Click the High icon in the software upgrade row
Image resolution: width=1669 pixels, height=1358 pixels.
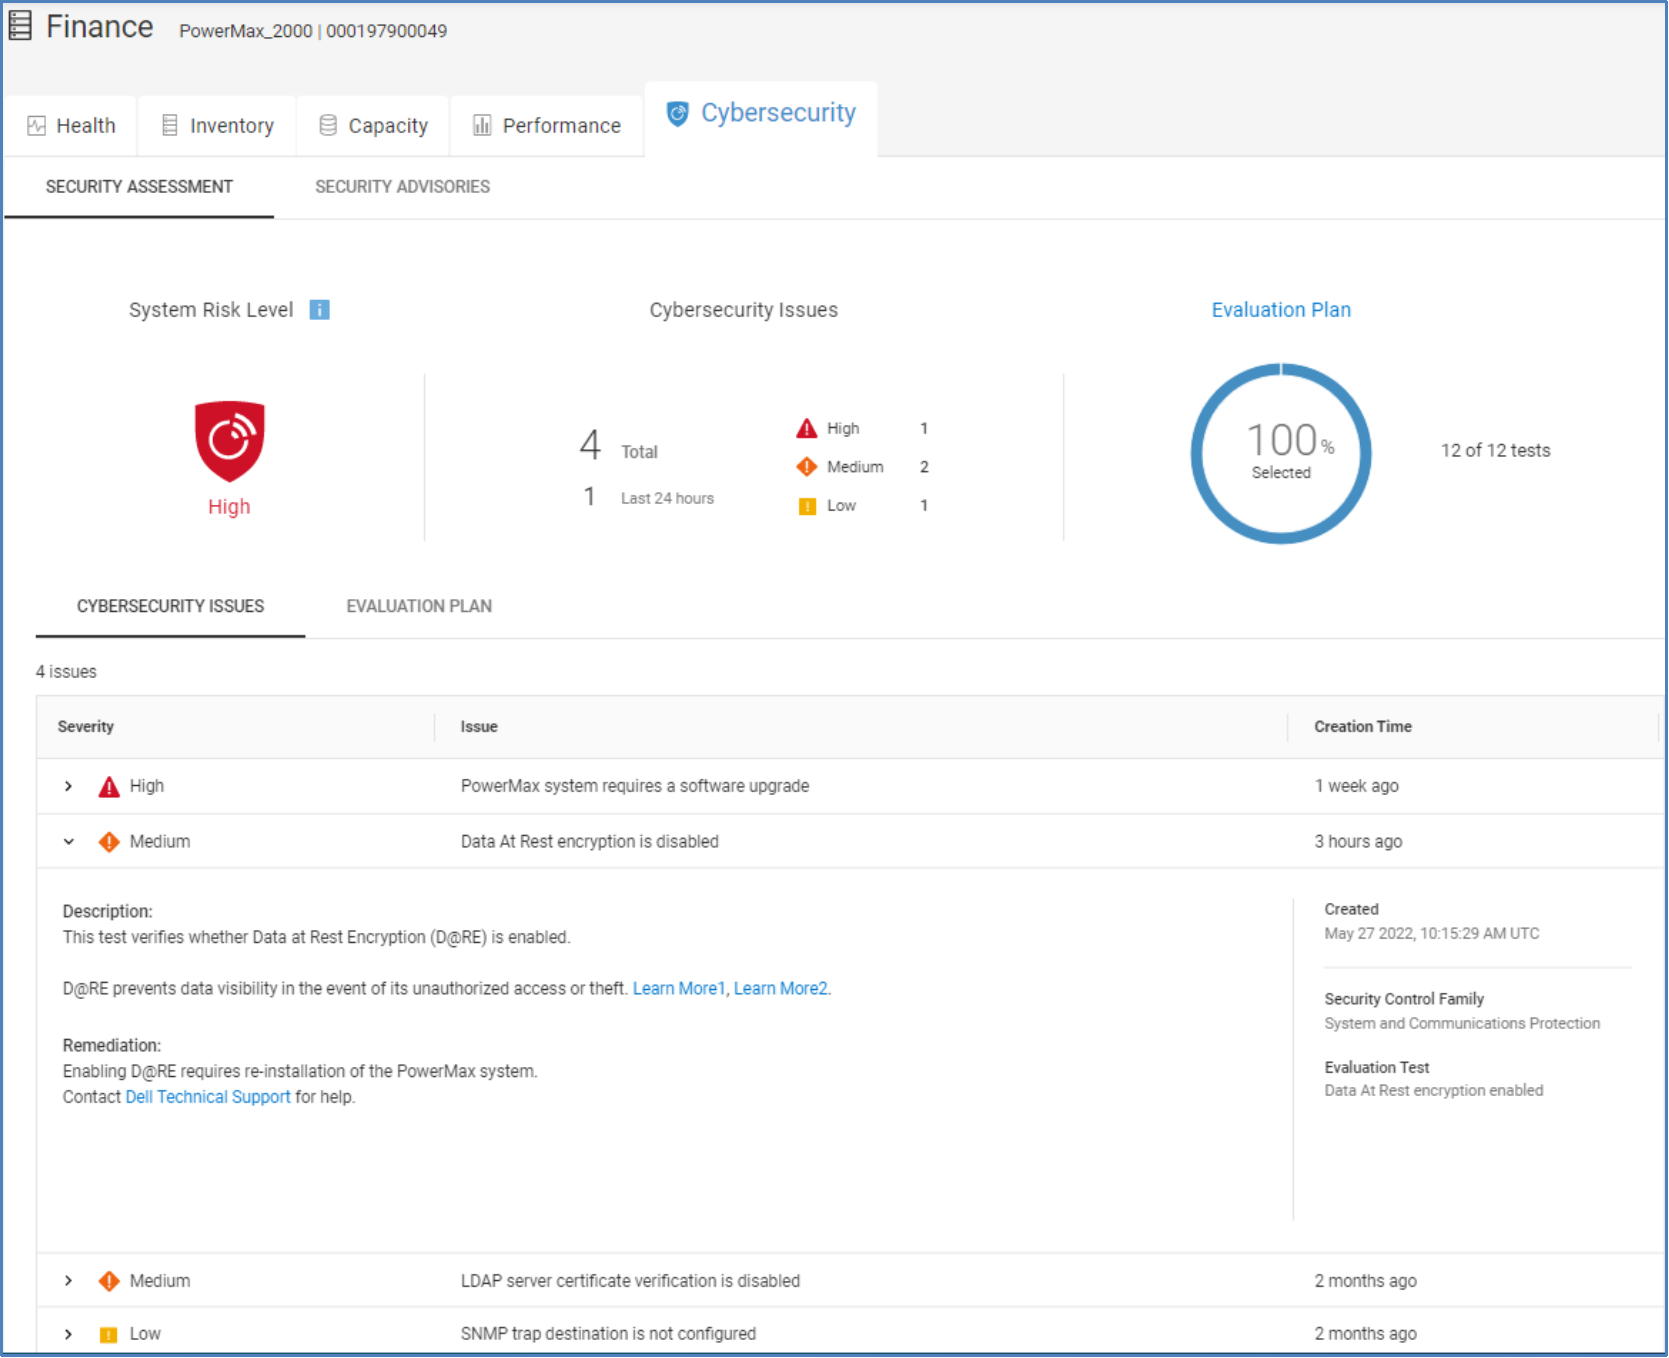109,787
